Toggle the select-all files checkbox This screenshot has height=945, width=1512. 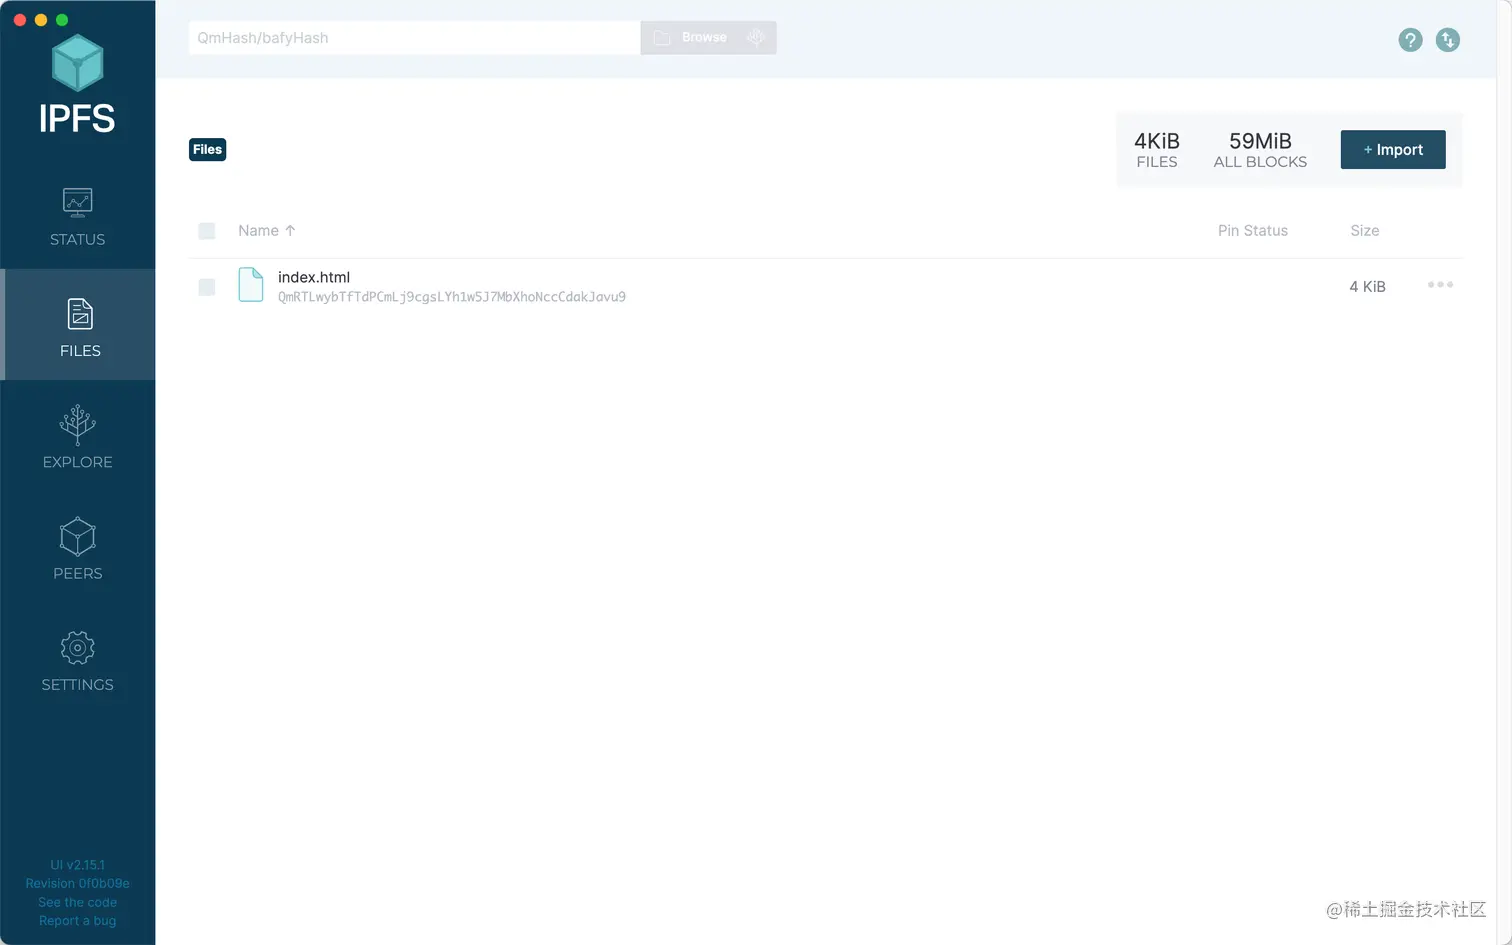pyautogui.click(x=207, y=231)
